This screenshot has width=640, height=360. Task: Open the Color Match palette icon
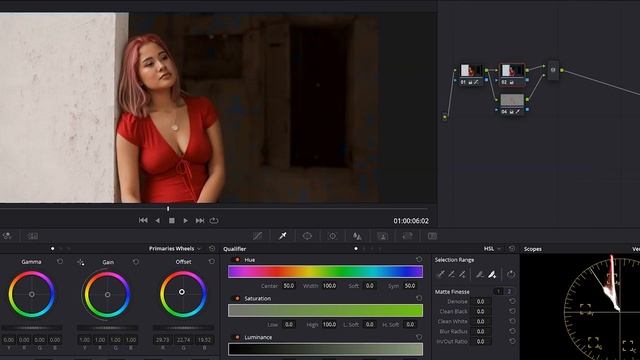point(7,236)
